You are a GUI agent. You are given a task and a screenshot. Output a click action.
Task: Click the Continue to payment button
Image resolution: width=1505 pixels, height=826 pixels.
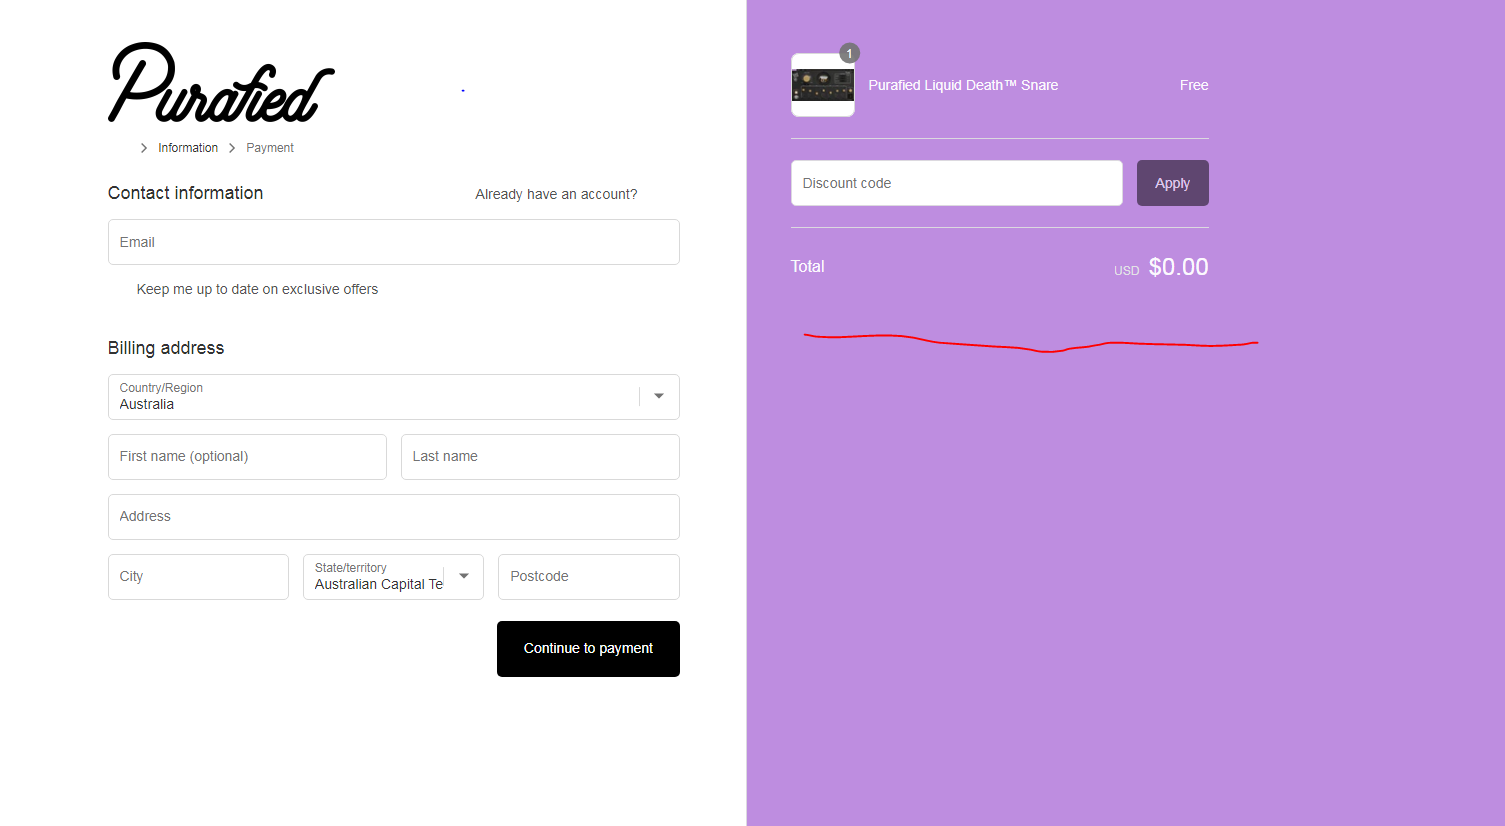(588, 649)
